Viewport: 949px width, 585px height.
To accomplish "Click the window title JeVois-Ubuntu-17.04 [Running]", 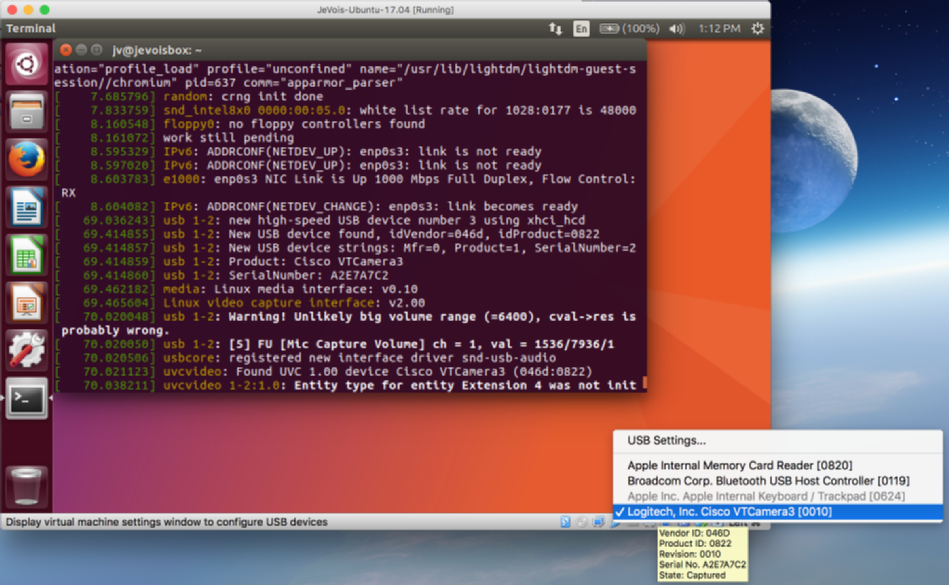I will tap(386, 10).
